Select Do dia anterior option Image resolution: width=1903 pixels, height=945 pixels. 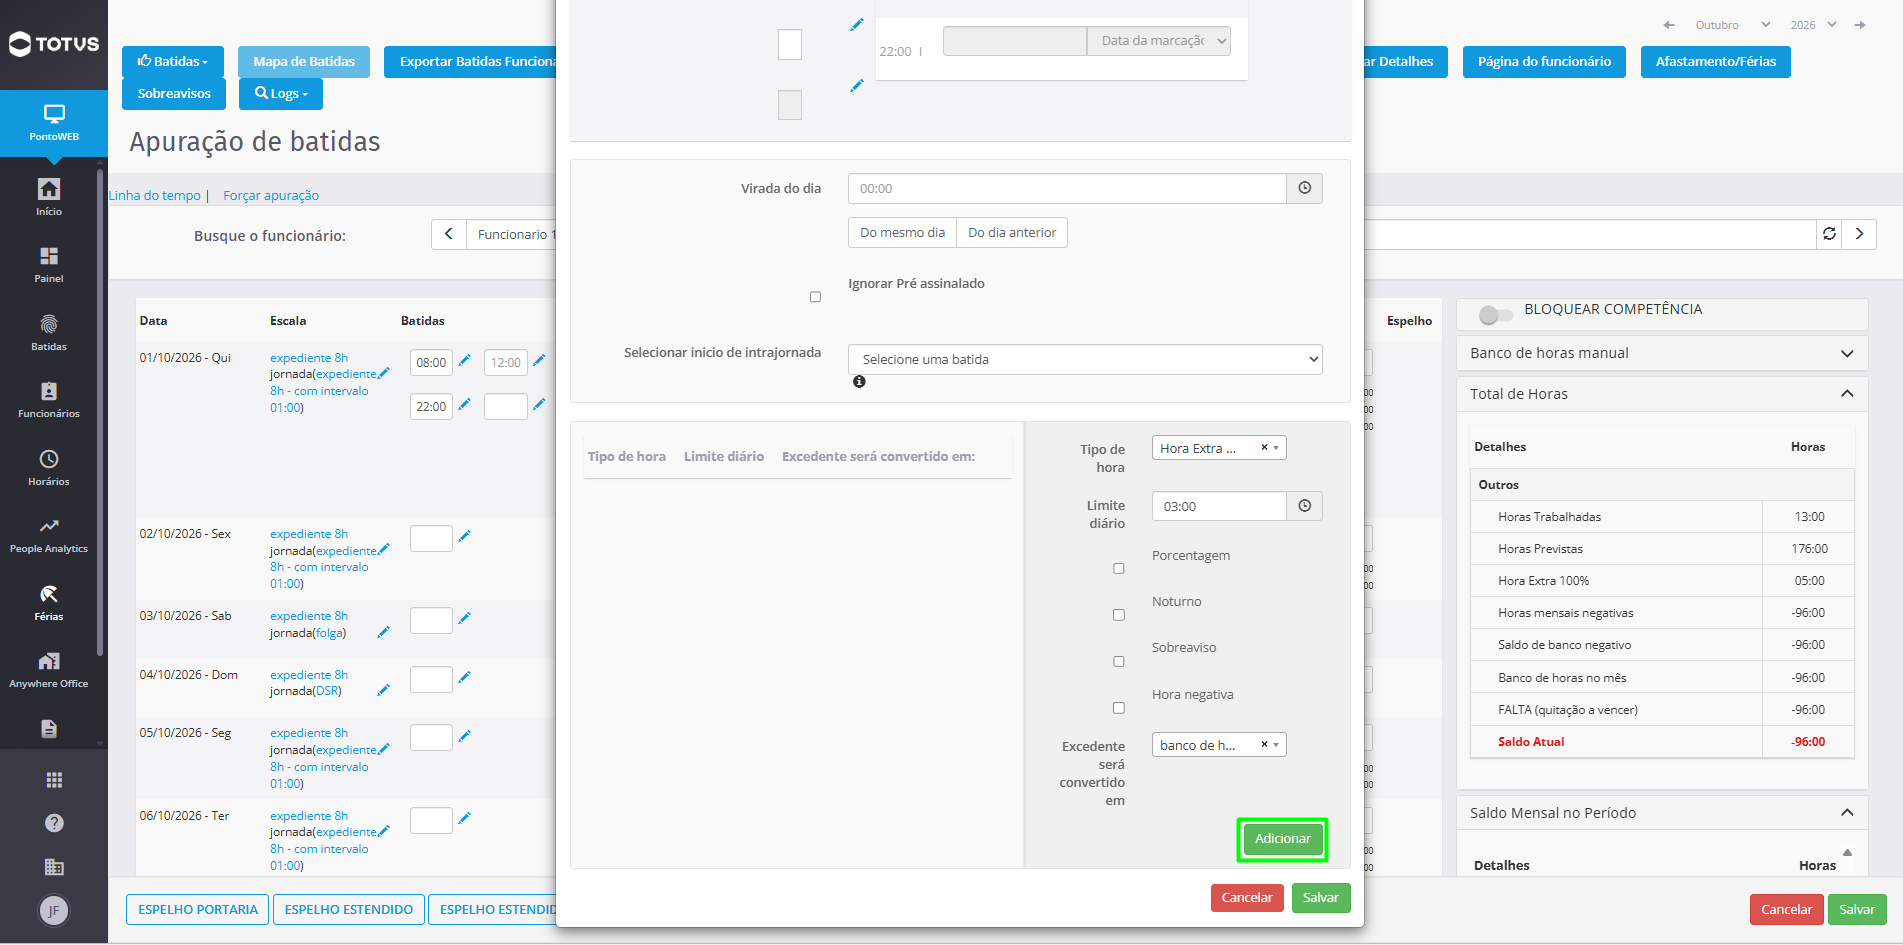(1012, 233)
